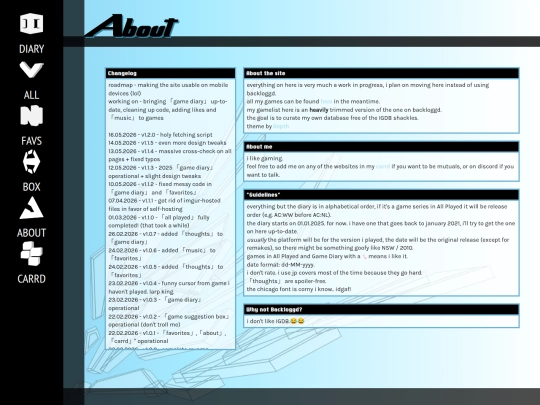The image size is (540, 405).
Task: Select the BOX sidebar label
Action: 31,187
